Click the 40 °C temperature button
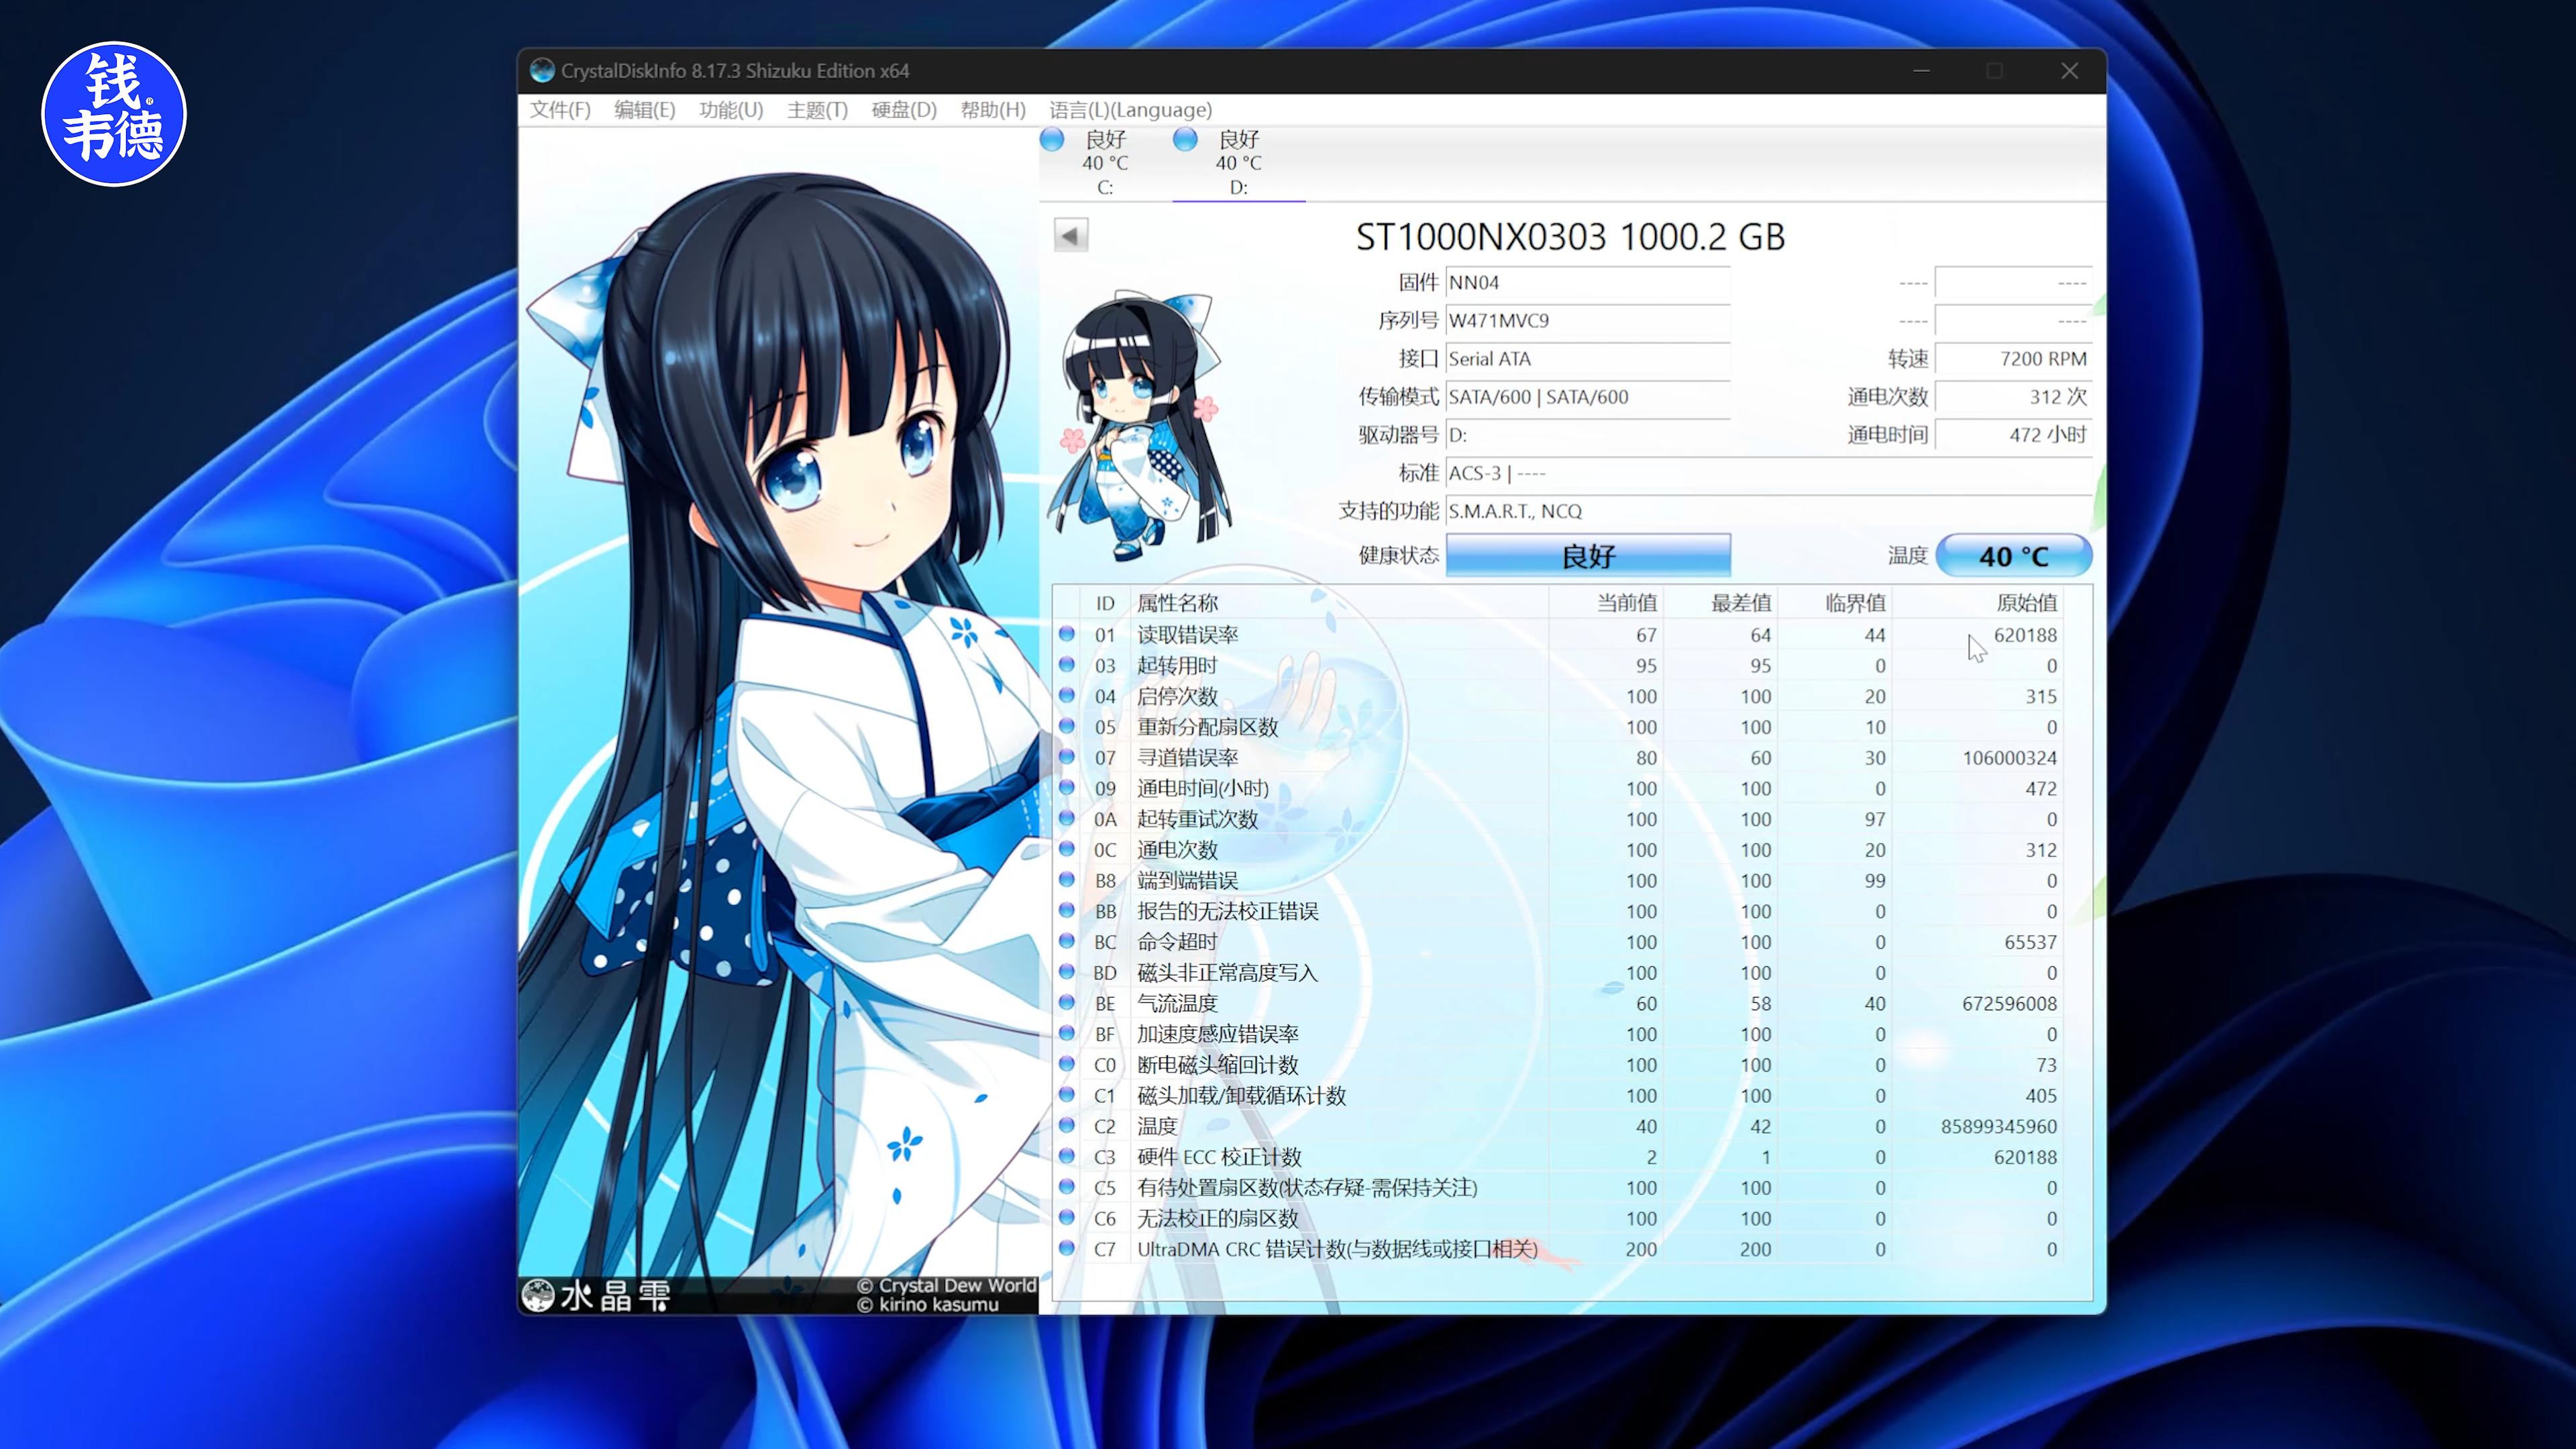 click(x=2013, y=556)
